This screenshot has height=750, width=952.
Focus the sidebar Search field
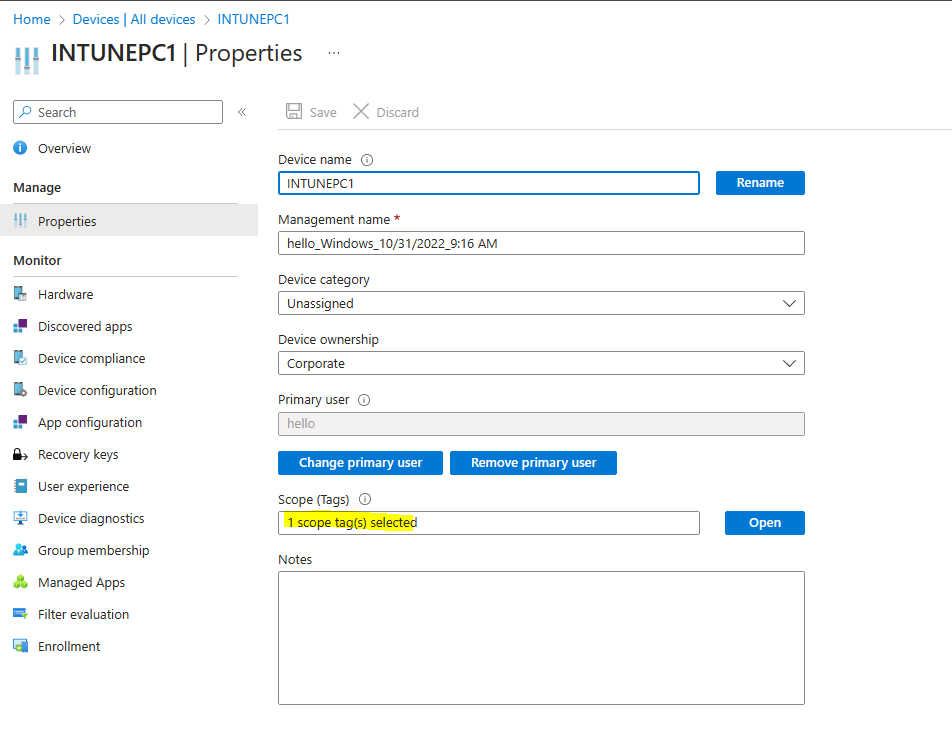click(x=118, y=112)
